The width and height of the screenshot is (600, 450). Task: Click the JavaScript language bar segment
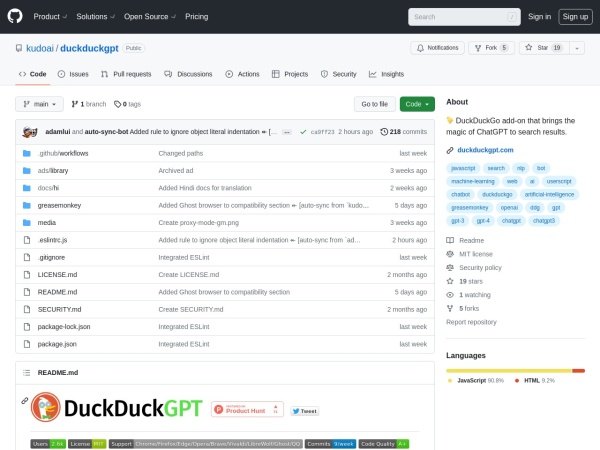[509, 370]
